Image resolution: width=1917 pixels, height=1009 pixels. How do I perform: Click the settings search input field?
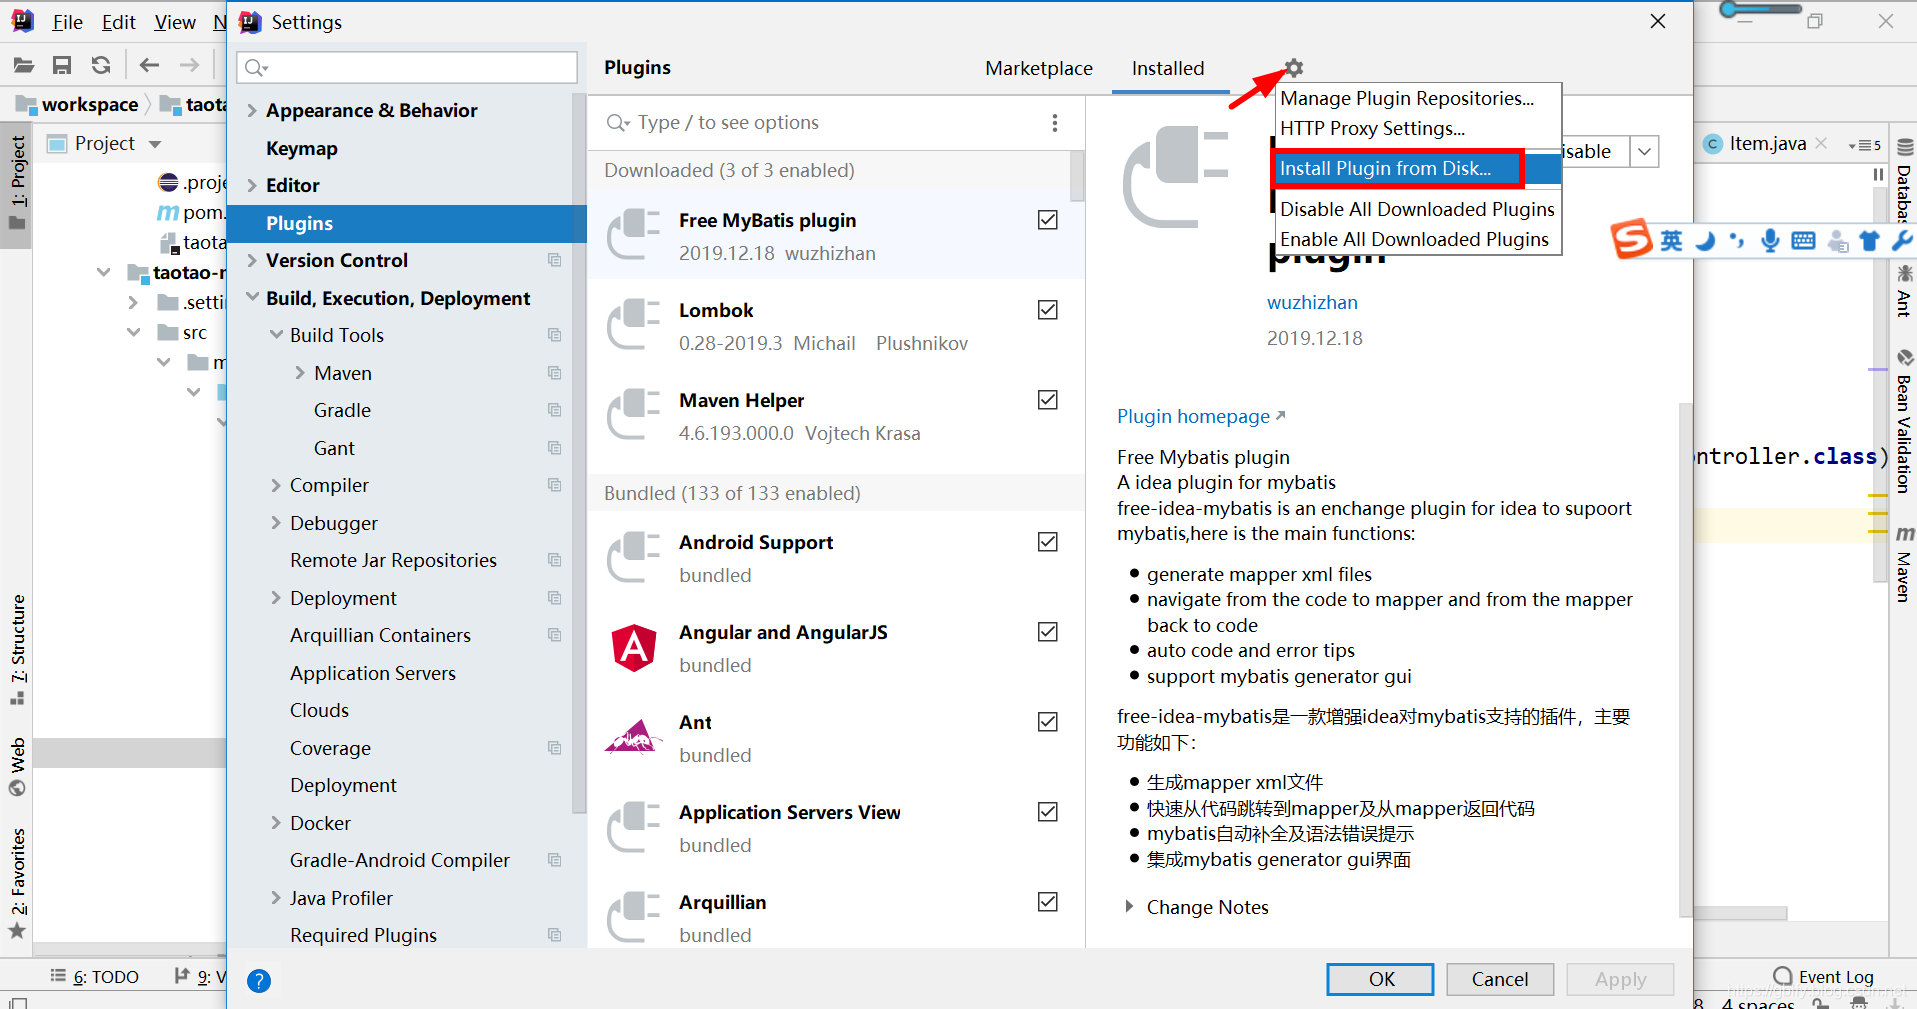coord(407,67)
